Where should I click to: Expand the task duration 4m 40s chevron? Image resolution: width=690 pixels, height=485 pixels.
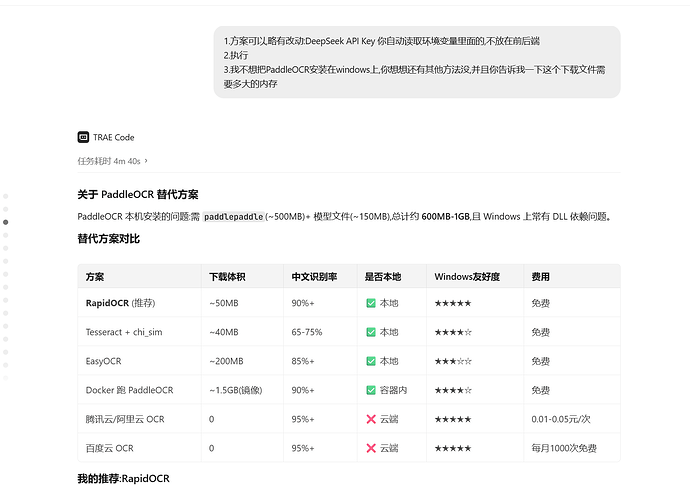[x=146, y=161]
